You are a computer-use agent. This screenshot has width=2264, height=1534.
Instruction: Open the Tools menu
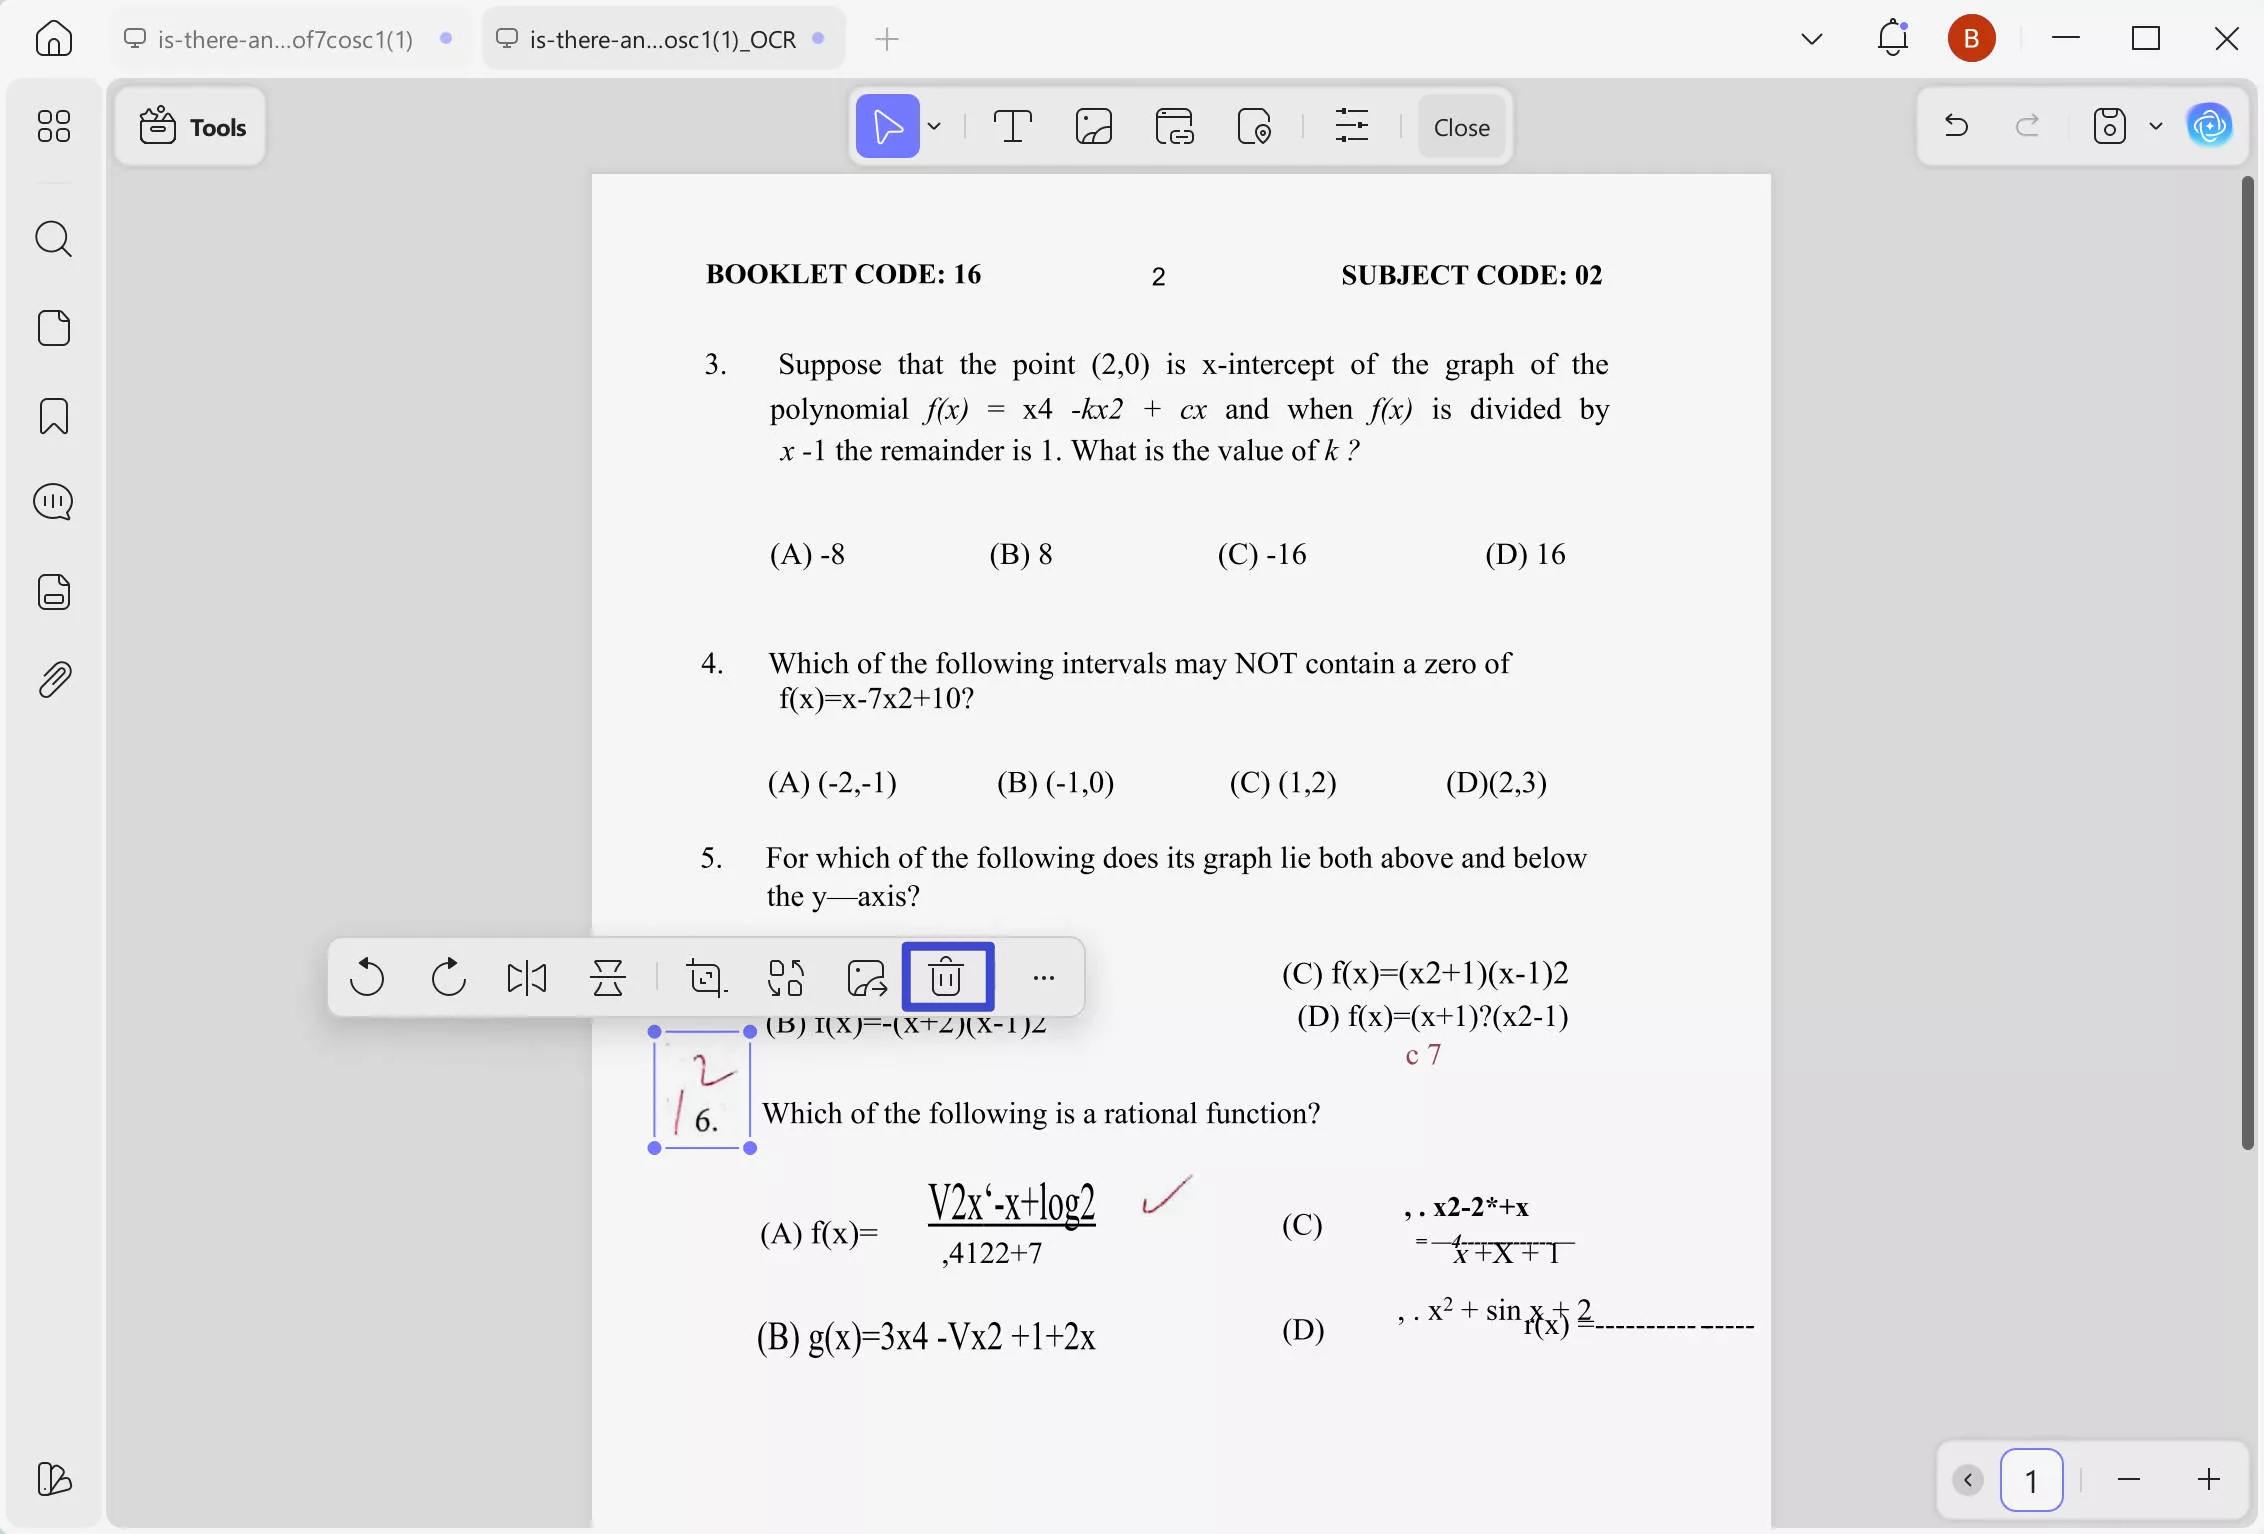click(191, 127)
